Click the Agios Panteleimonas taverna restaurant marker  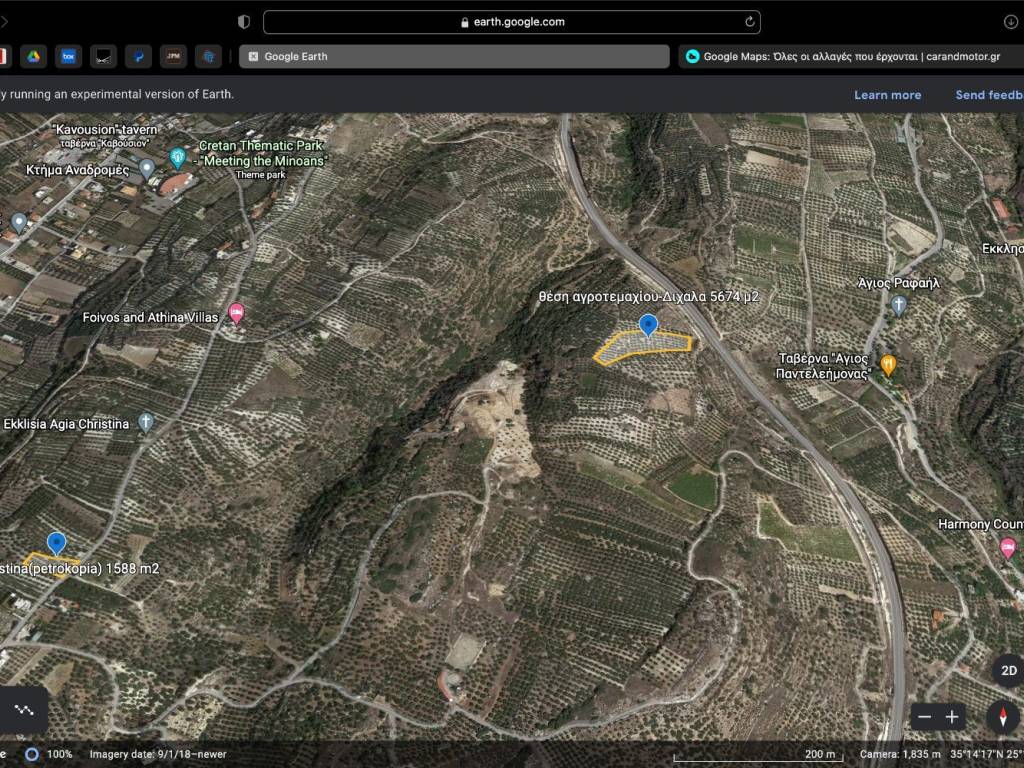[888, 364]
